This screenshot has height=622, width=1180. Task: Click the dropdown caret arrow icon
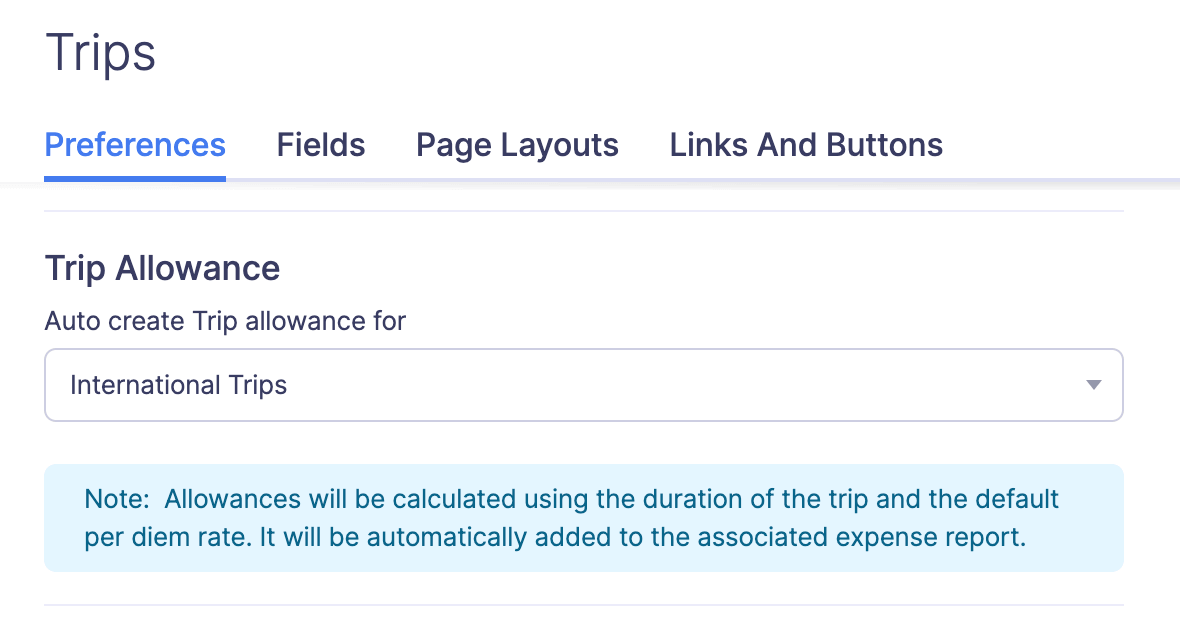coord(1093,385)
